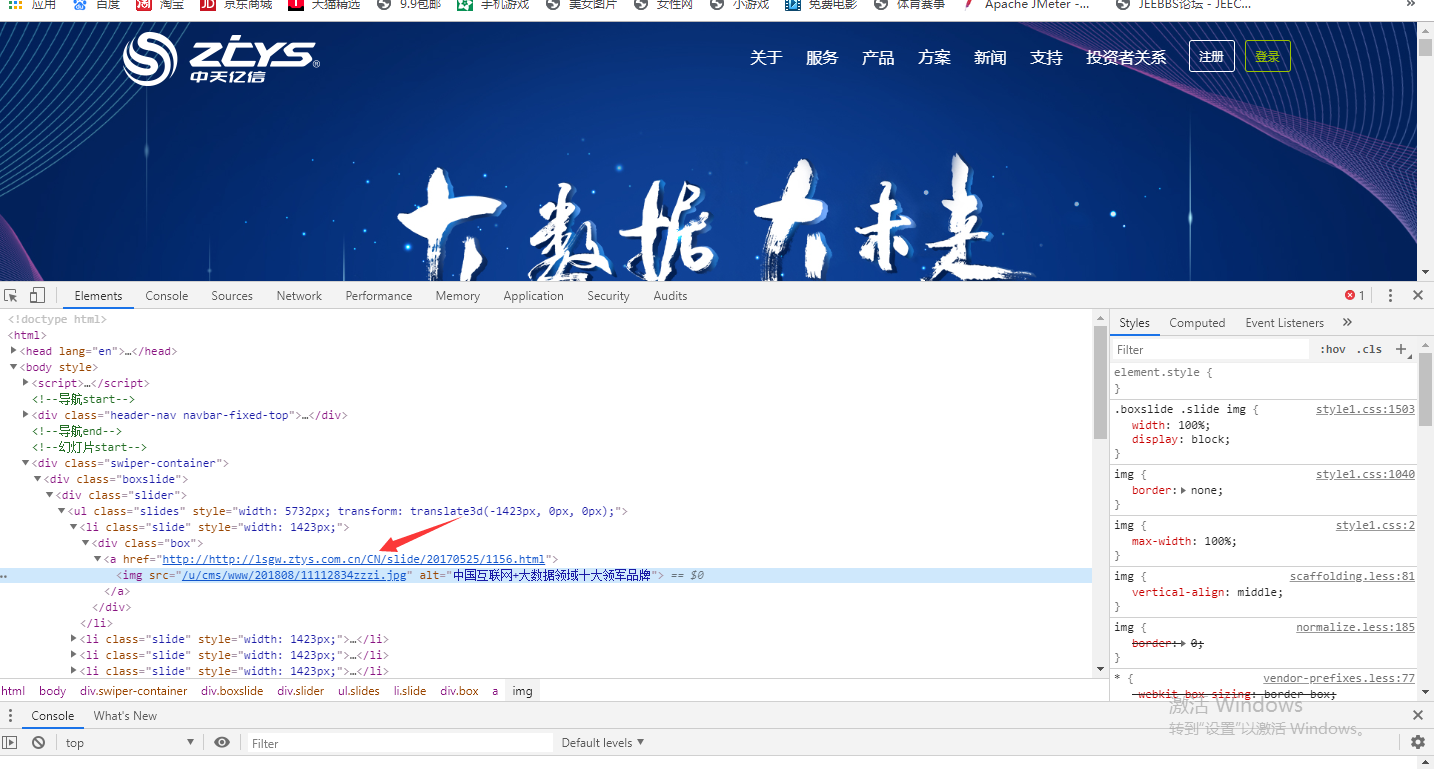Open the Memory tab

click(x=458, y=296)
